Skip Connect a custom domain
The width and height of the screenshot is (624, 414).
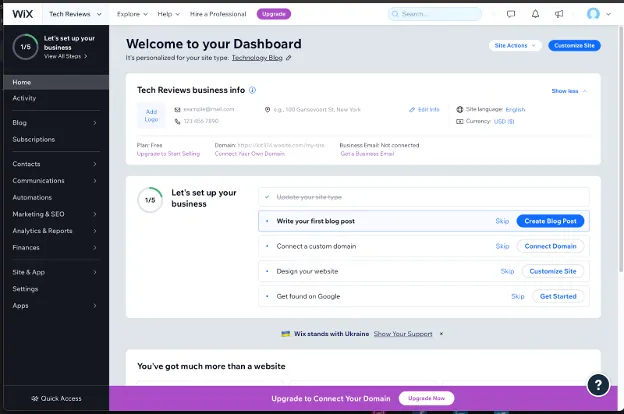tap(502, 246)
